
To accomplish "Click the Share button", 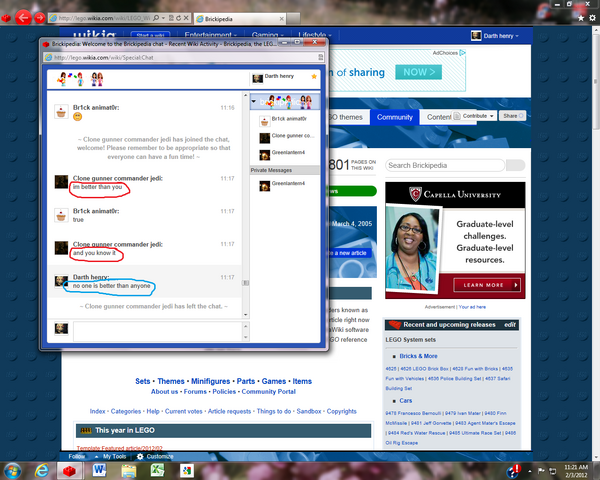I will (x=512, y=116).
